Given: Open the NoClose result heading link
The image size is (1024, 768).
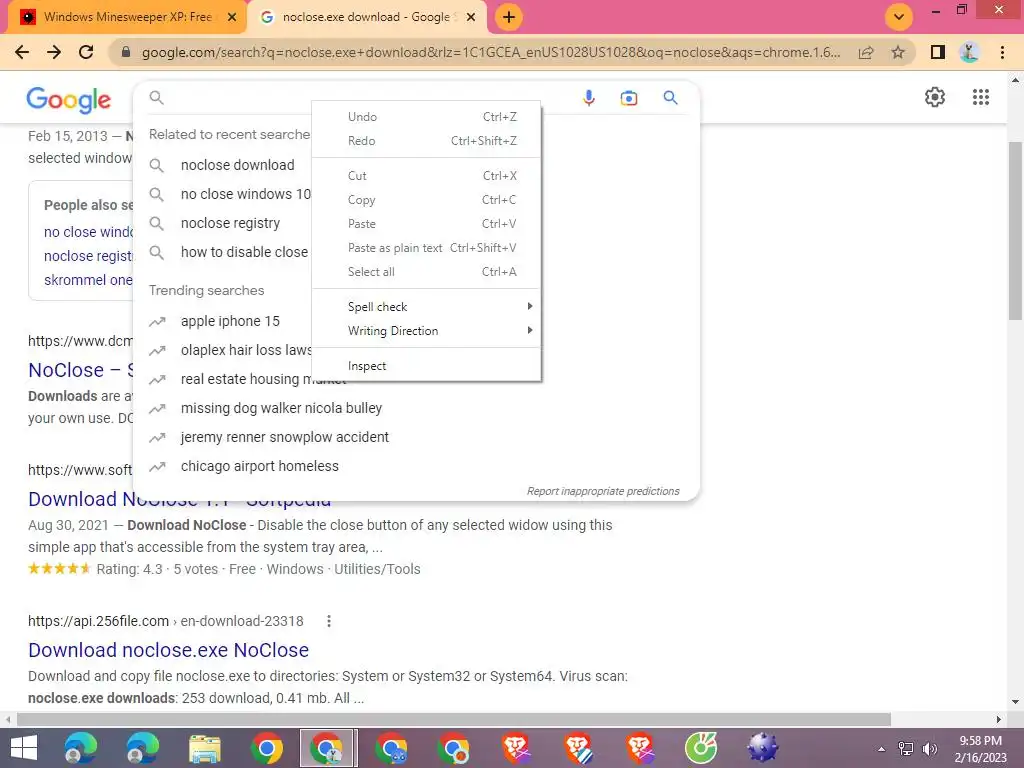Looking at the screenshot, I should tap(80, 370).
